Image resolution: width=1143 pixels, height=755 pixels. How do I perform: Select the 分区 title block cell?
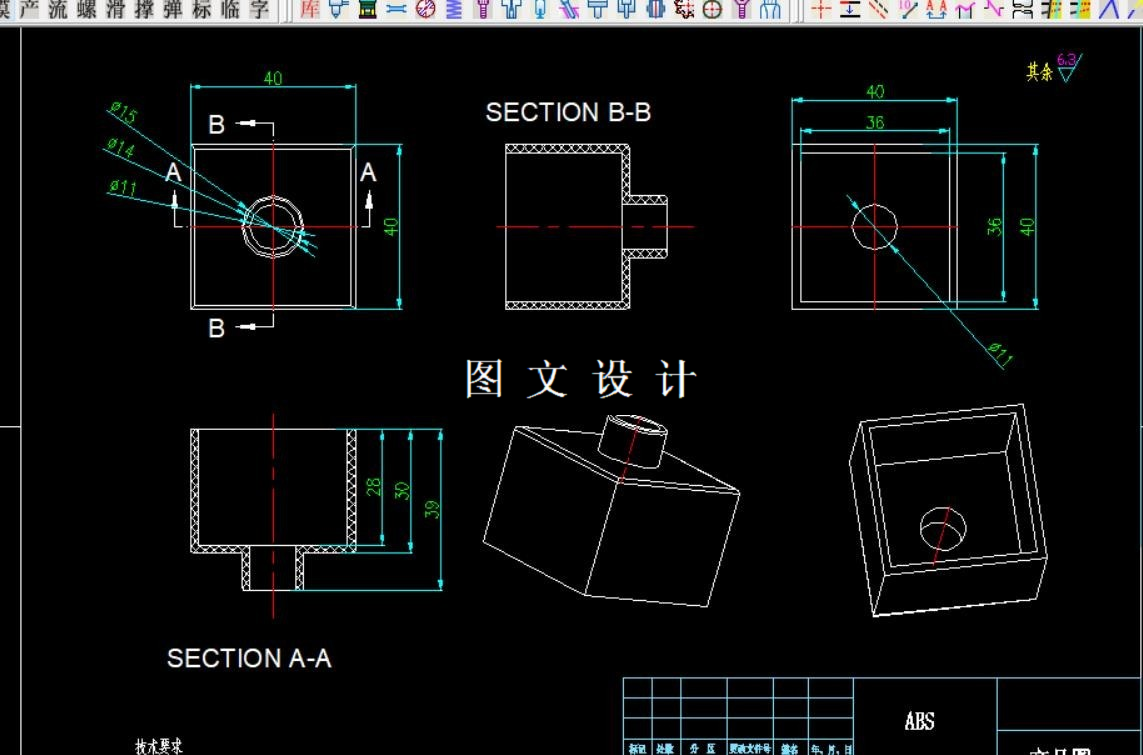tap(703, 748)
